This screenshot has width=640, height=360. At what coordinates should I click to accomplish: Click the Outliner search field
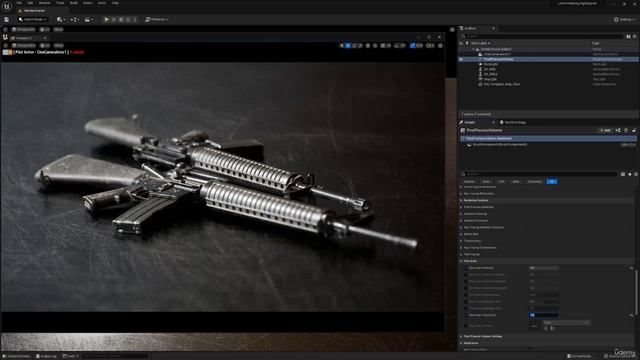coord(542,36)
